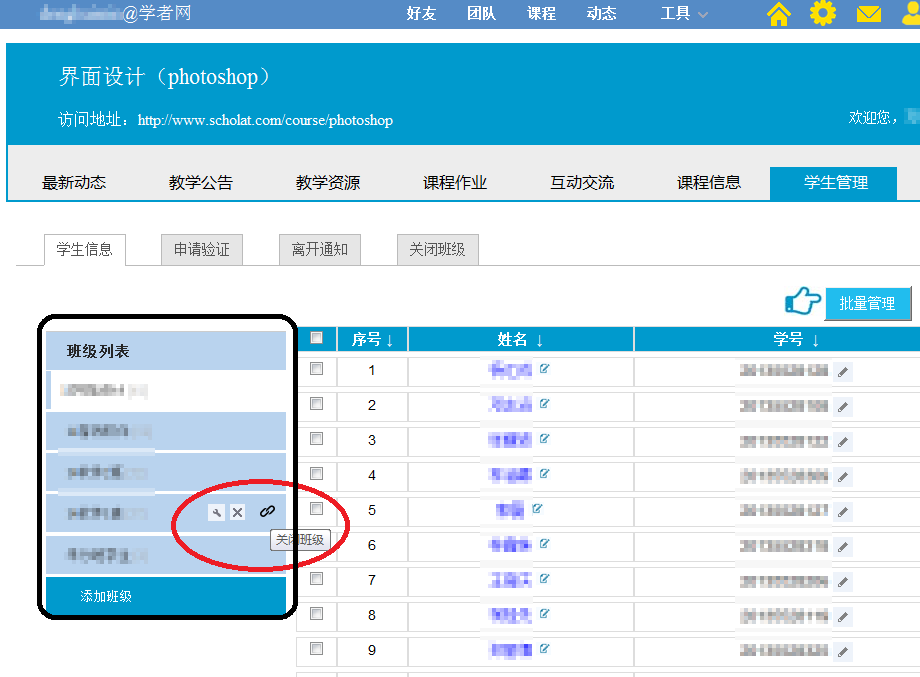The image size is (920, 677).
Task: Click 添加班级 to add a class
Action: point(106,596)
